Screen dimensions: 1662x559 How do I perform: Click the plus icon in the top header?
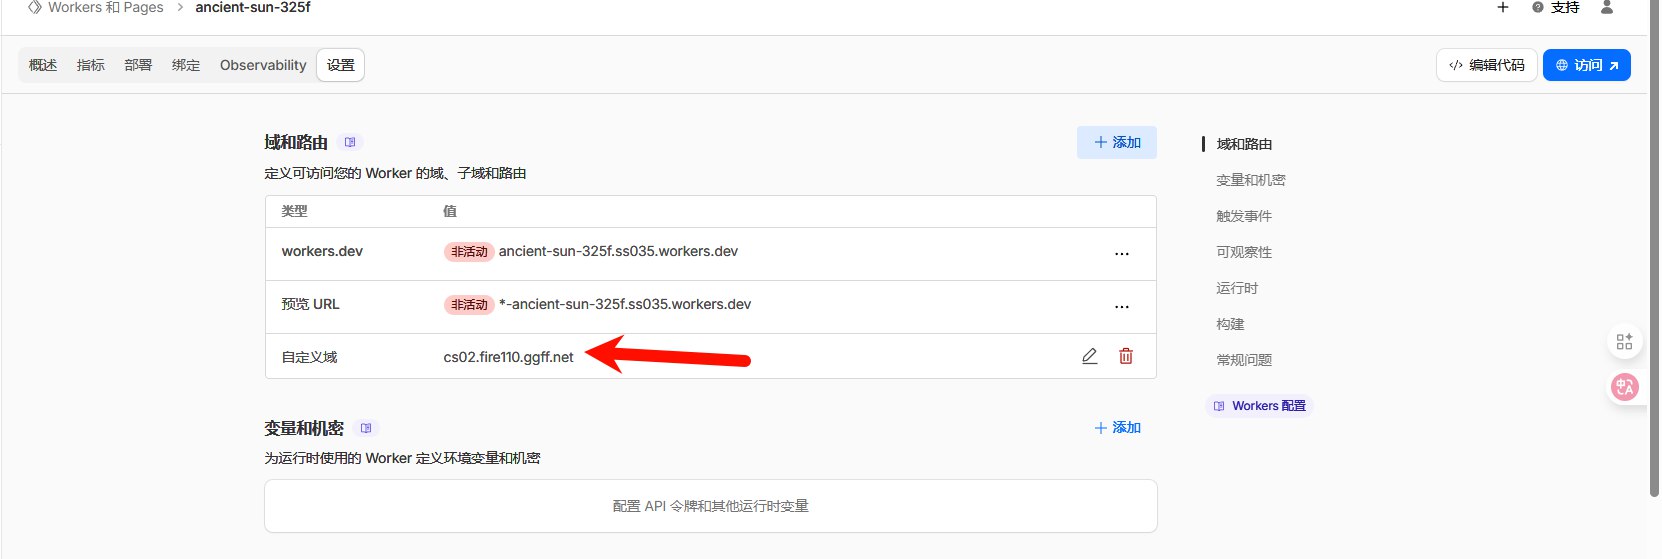1502,8
